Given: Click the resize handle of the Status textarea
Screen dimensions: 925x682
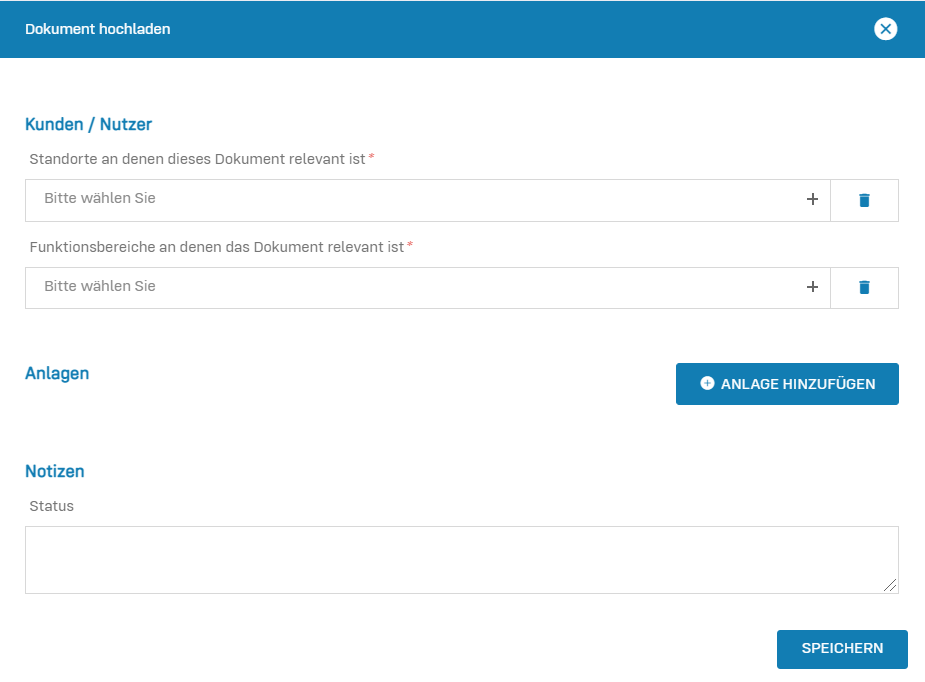Looking at the screenshot, I should [x=890, y=586].
